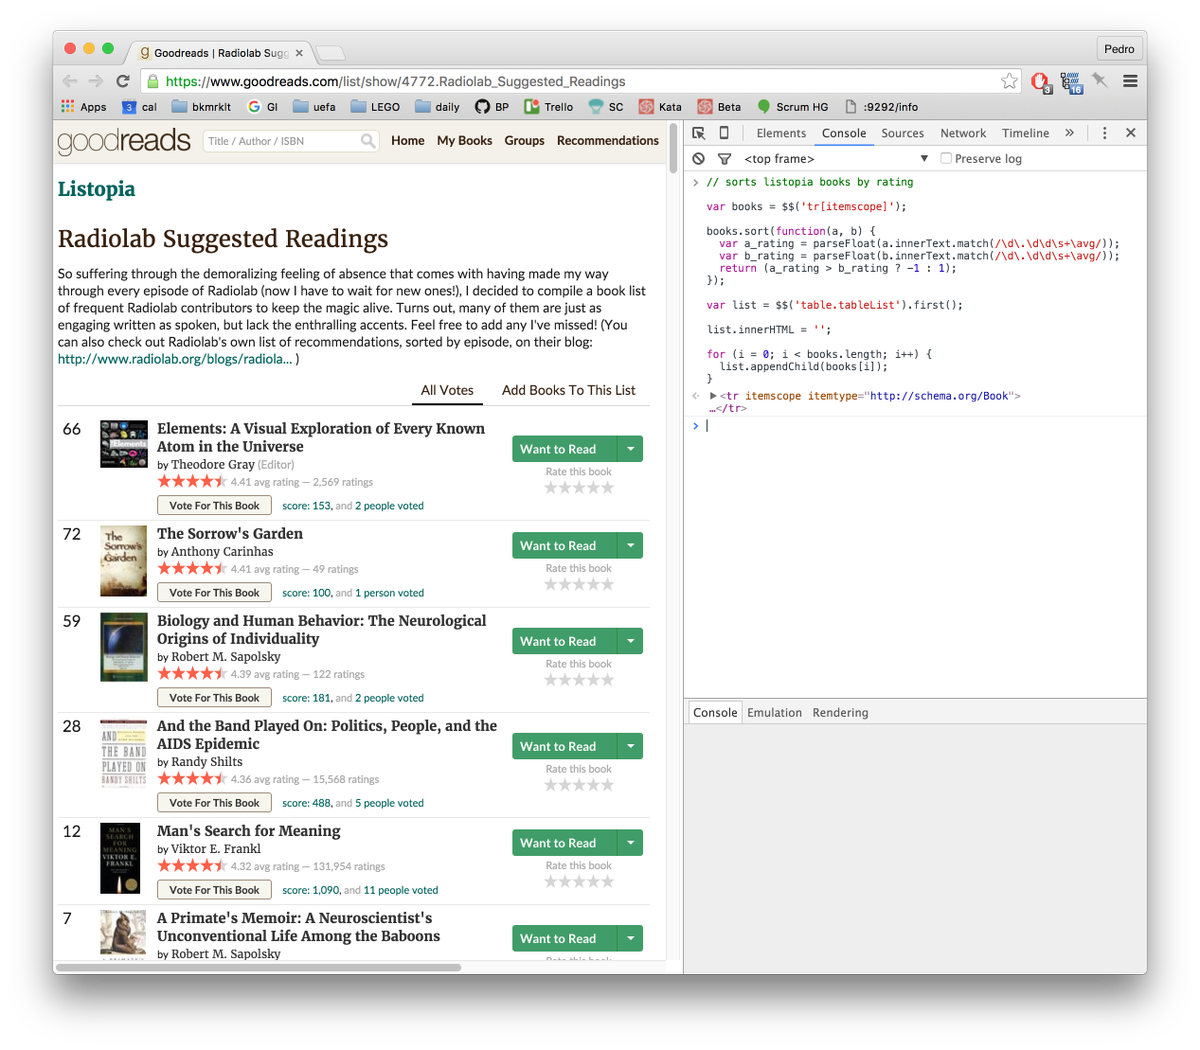This screenshot has height=1050, width=1200.
Task: Reload the page with refresh icon
Action: (122, 81)
